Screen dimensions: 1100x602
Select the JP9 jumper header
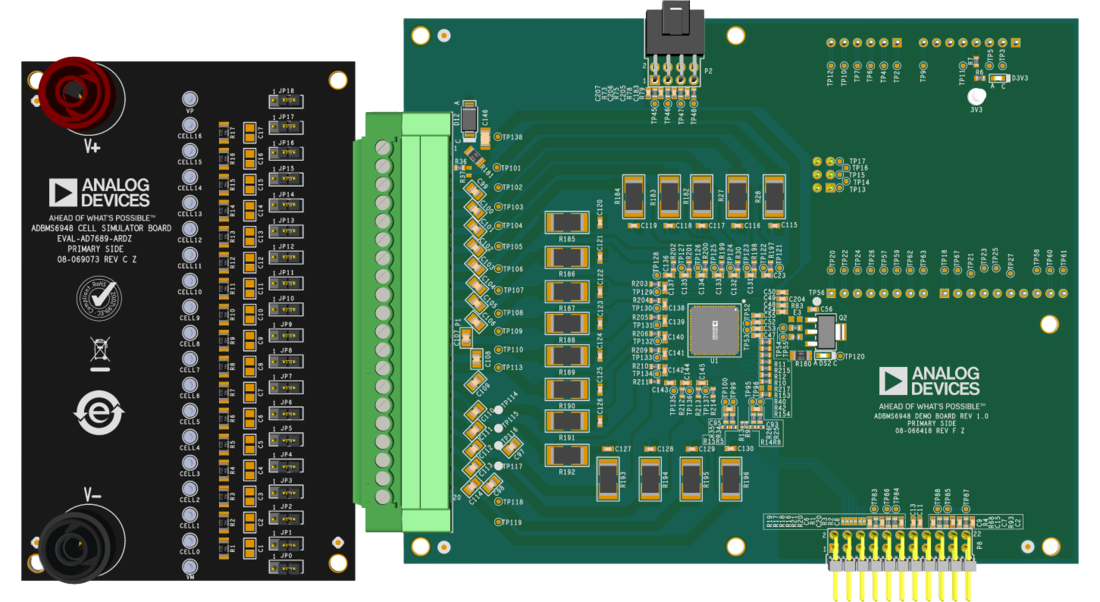click(x=286, y=335)
